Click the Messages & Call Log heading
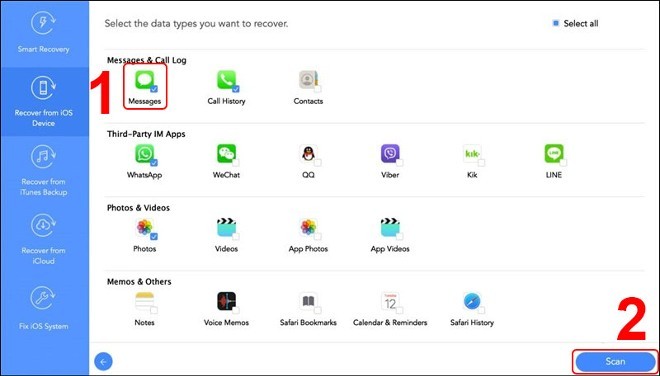Viewport: 660px width, 376px height. (146, 60)
